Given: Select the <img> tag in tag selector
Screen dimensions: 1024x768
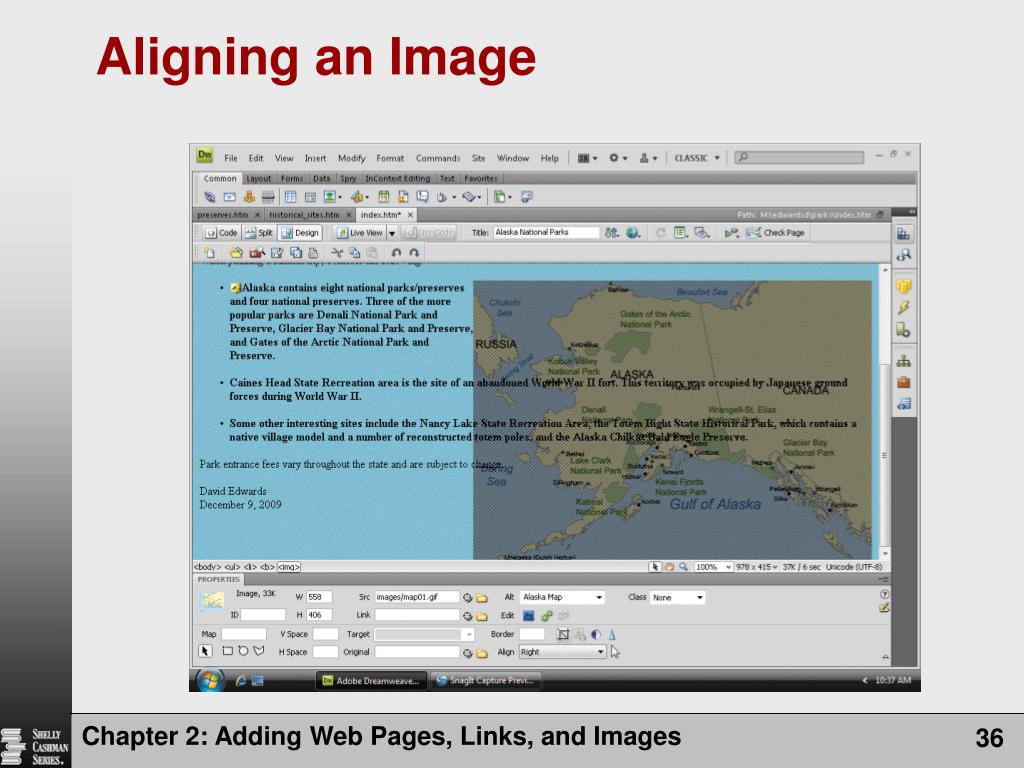Looking at the screenshot, I should point(289,567).
